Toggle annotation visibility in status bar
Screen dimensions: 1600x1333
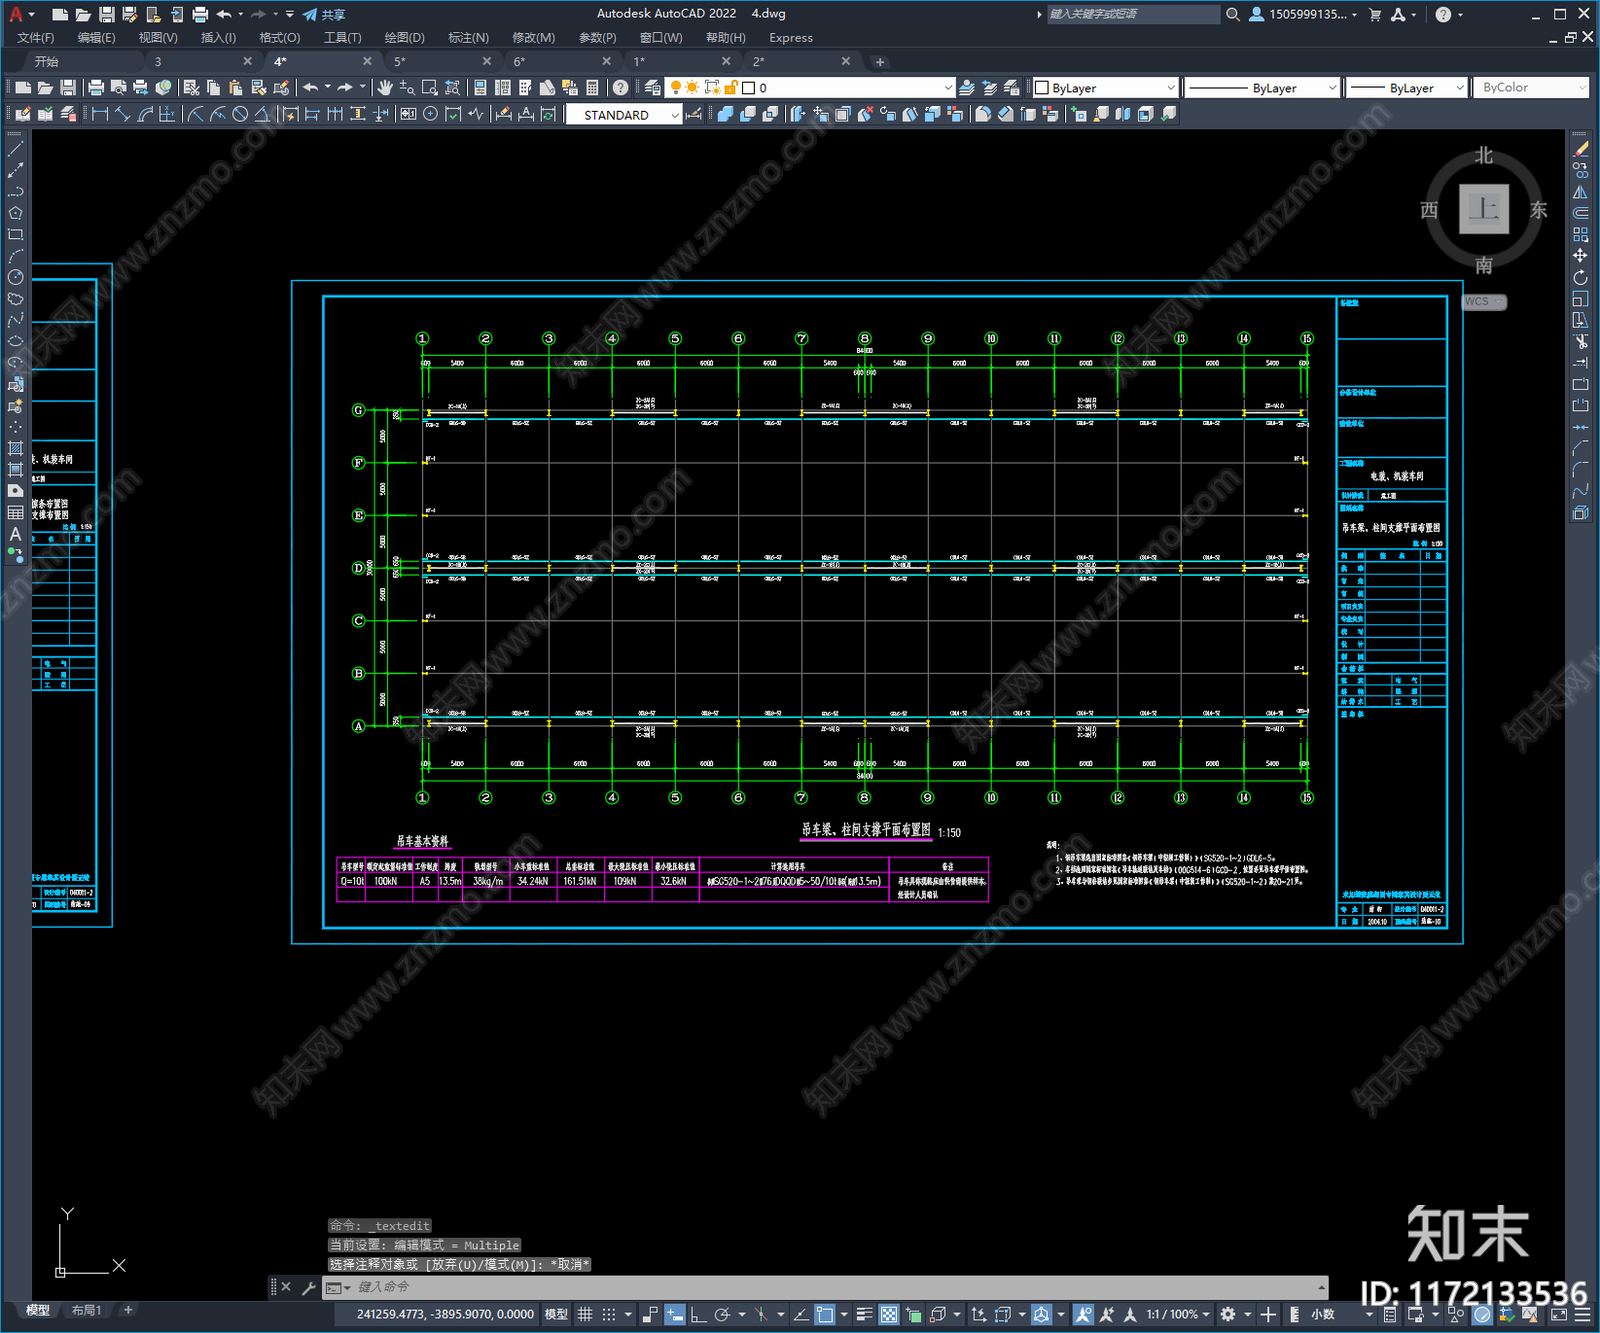pos(1084,1314)
